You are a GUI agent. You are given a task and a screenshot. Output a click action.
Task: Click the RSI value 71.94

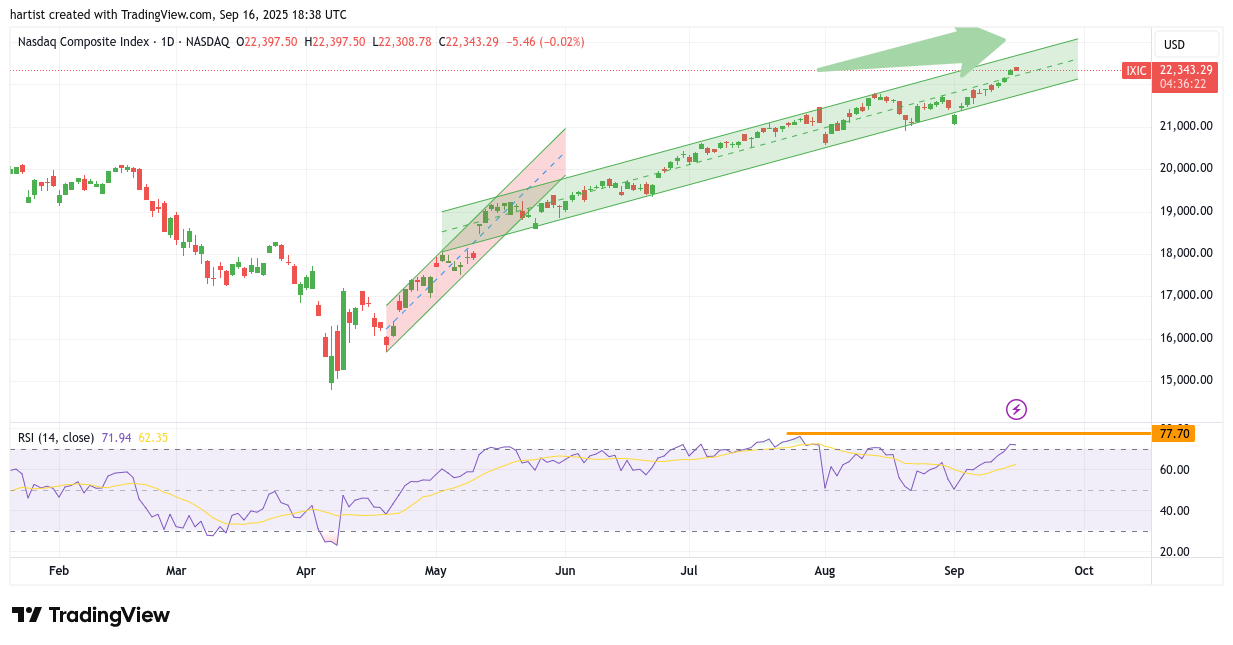click(x=117, y=438)
